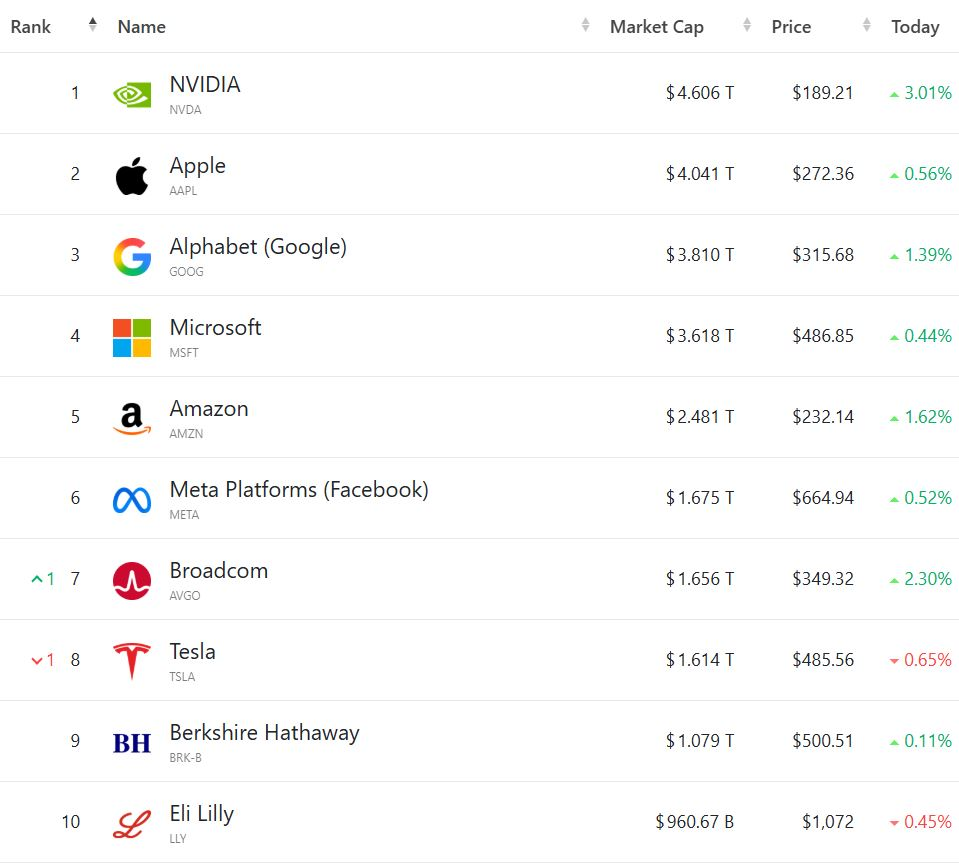Click the Today column header
Screen dimensions: 959x867
[x=915, y=27]
